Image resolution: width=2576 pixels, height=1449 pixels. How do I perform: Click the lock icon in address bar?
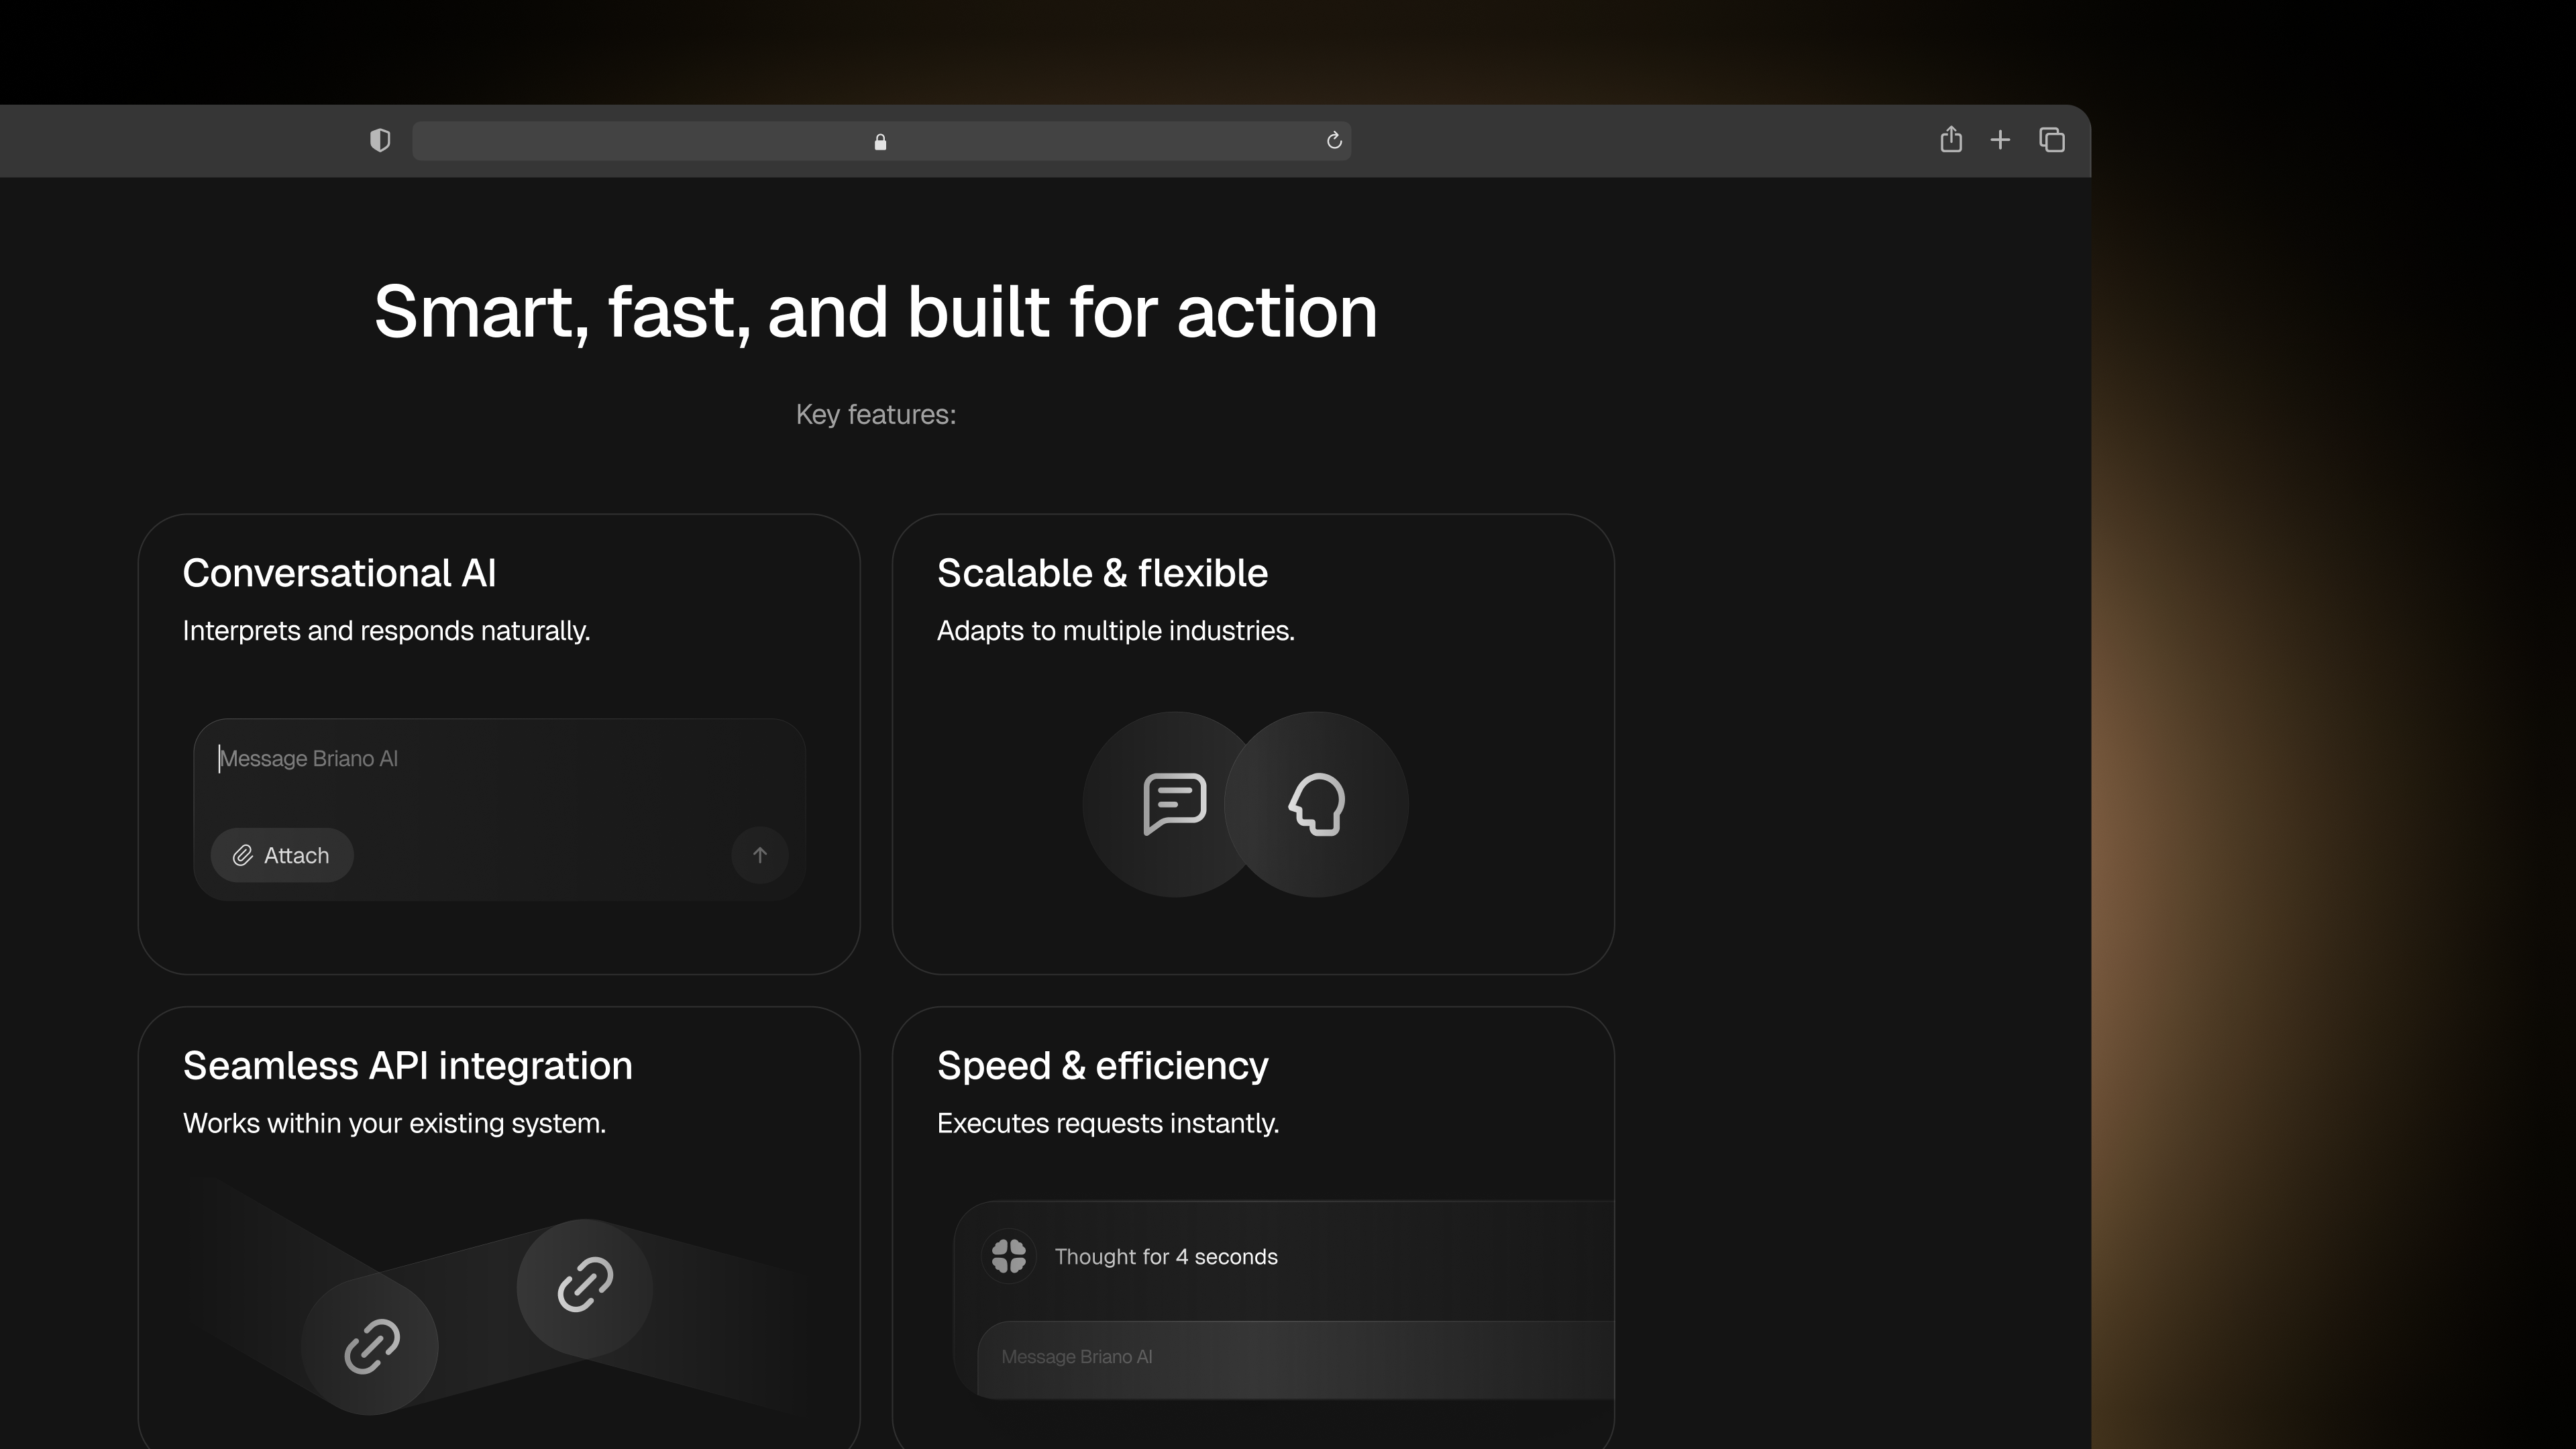click(880, 142)
